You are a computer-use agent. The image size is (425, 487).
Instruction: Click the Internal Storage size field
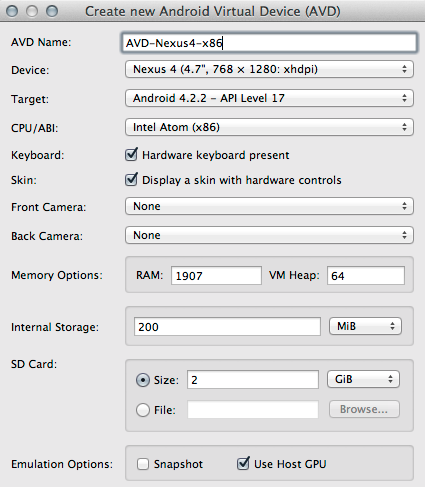point(227,327)
